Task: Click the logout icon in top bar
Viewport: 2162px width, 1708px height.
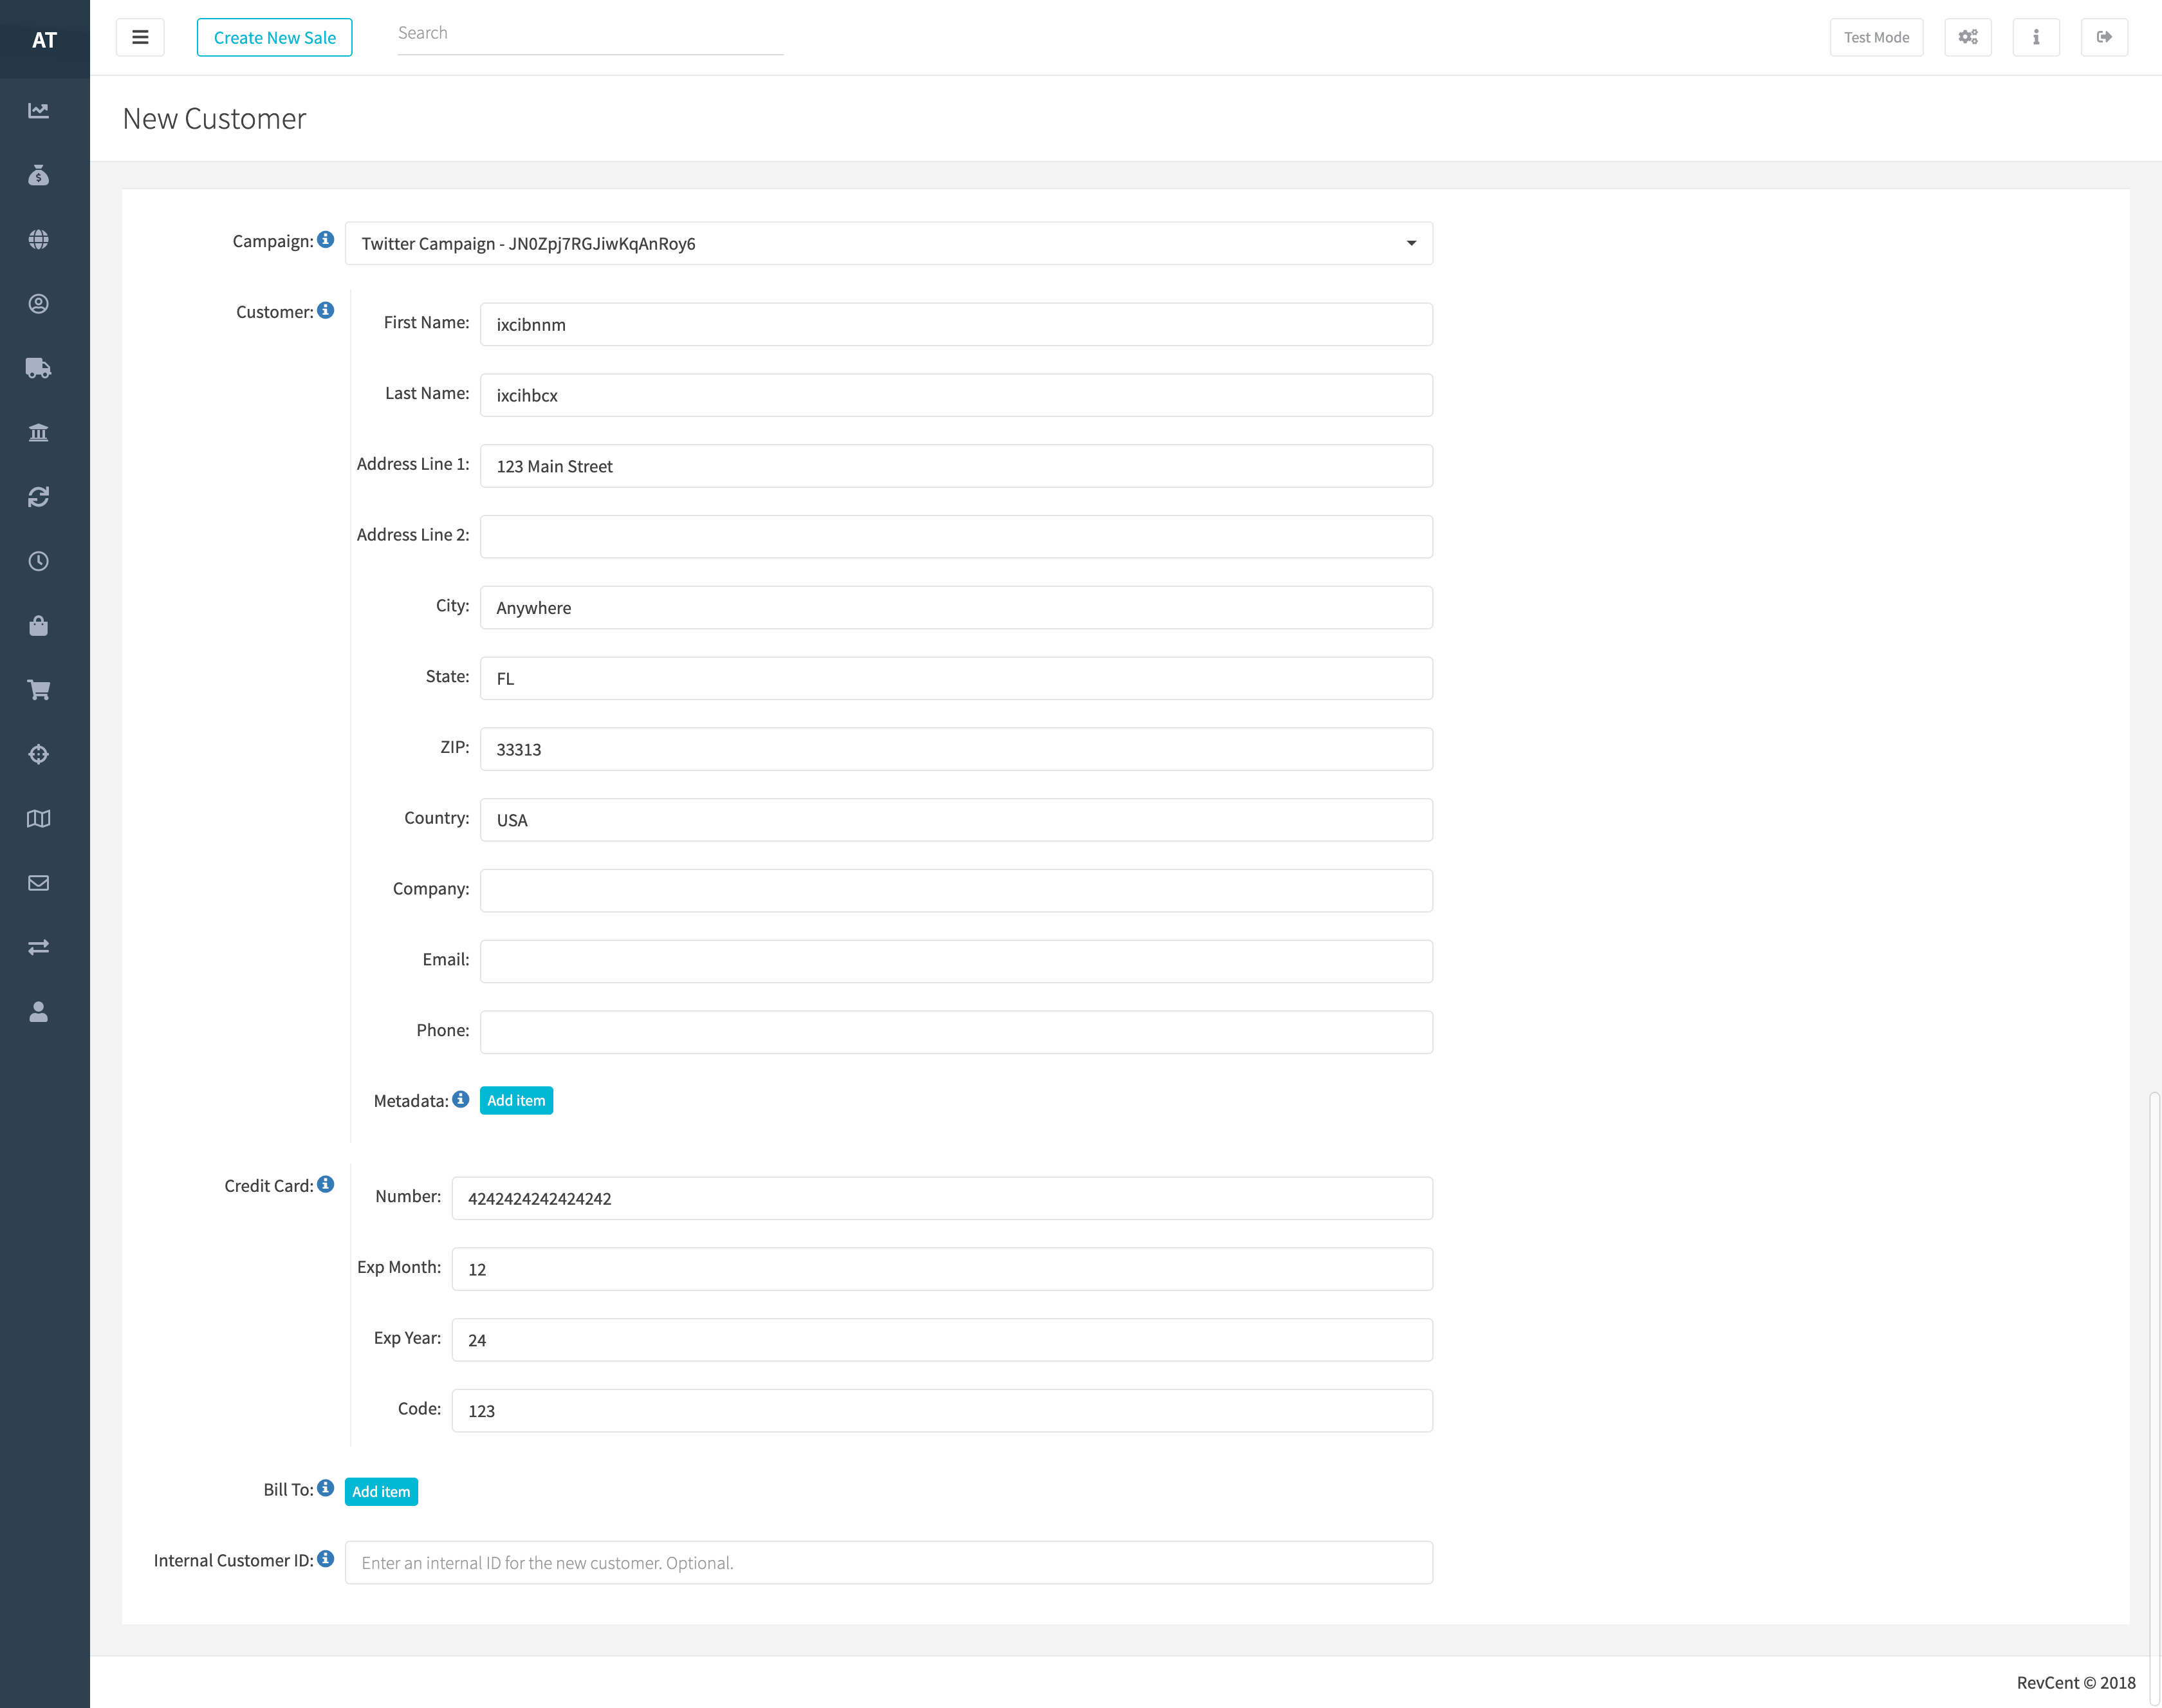Action: point(2103,37)
